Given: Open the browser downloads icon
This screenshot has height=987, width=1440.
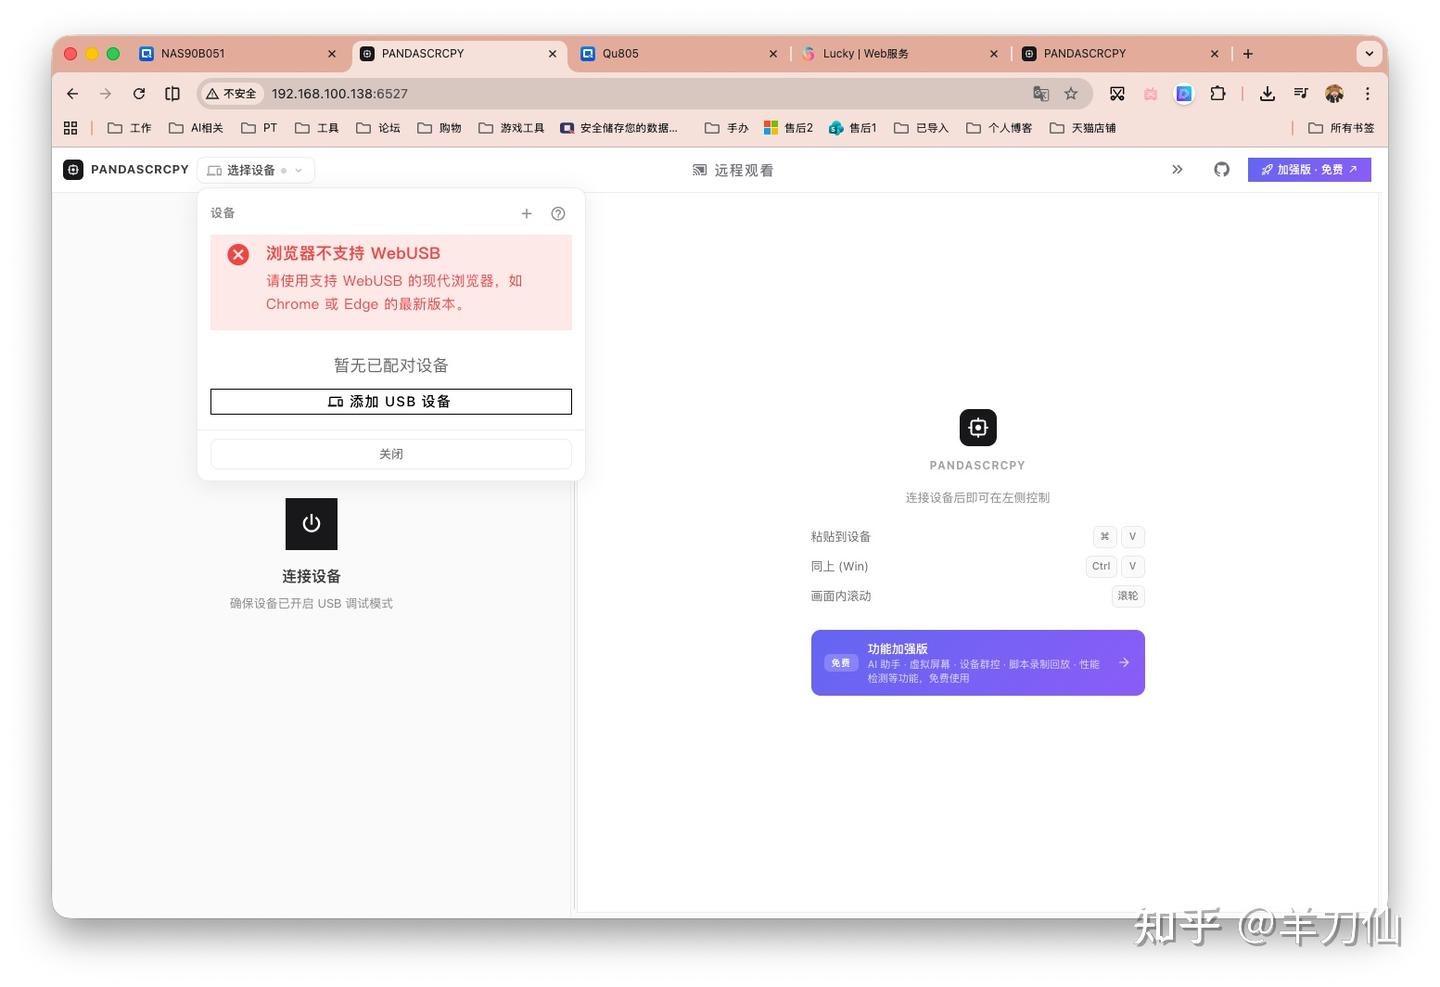Looking at the screenshot, I should [x=1267, y=94].
